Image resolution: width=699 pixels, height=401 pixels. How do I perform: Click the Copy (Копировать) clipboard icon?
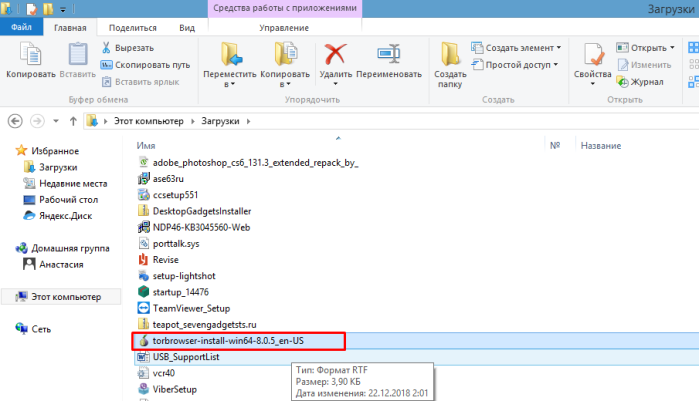click(30, 54)
